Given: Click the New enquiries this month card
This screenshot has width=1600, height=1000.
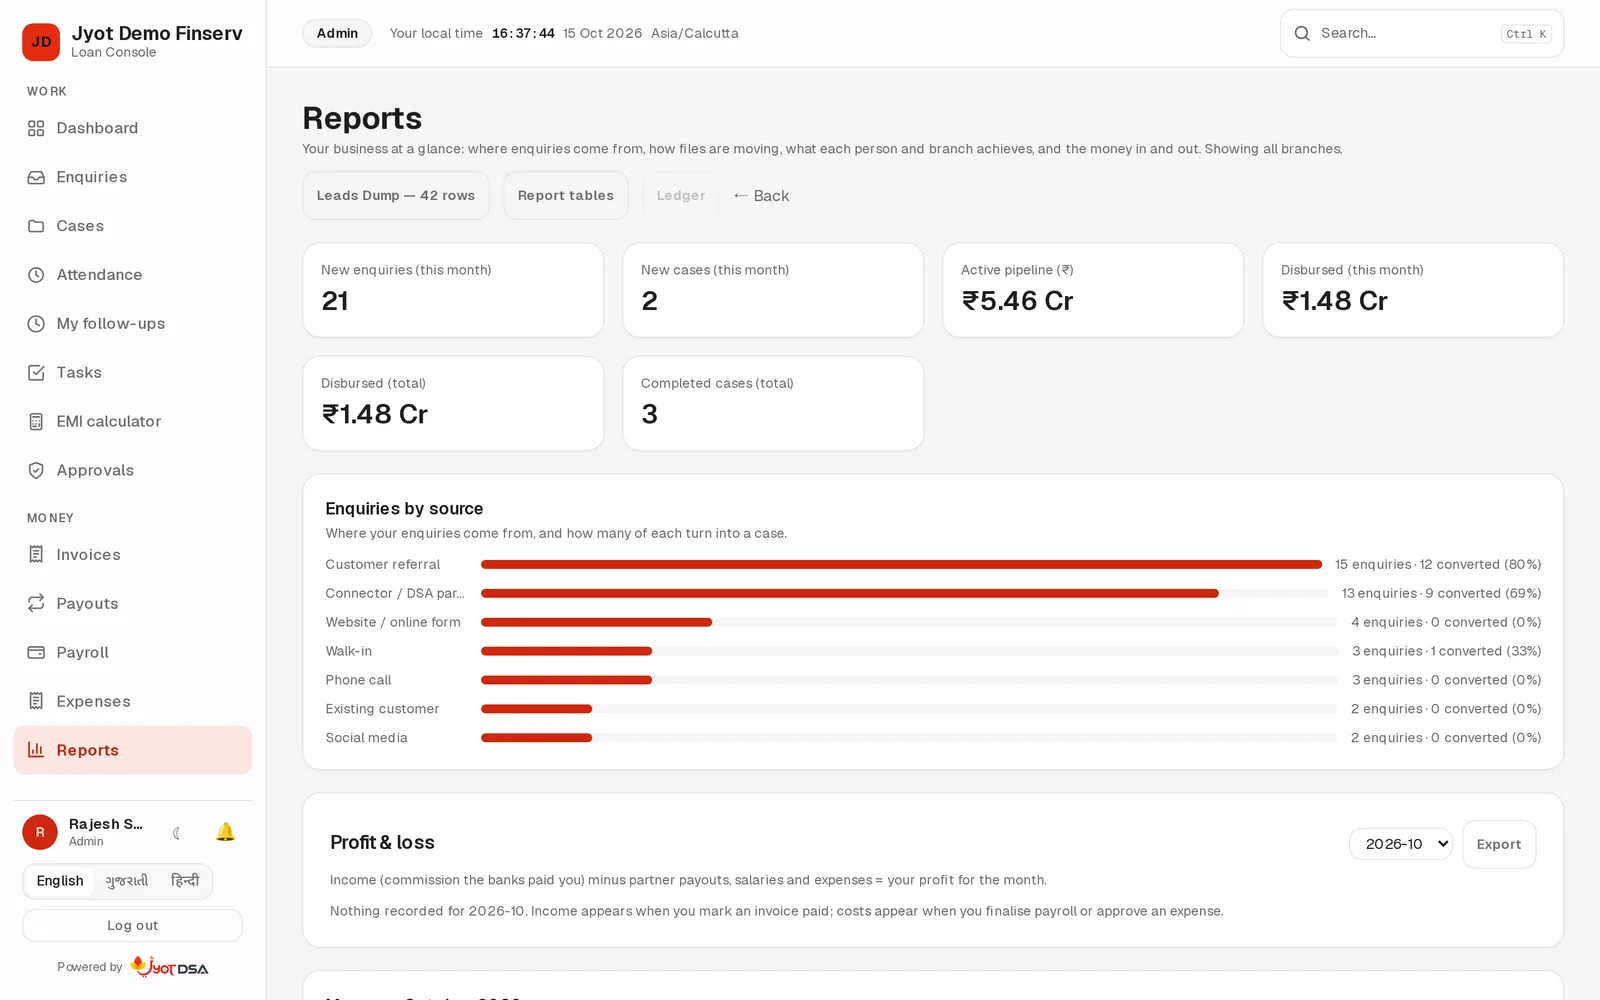Looking at the screenshot, I should coord(453,290).
